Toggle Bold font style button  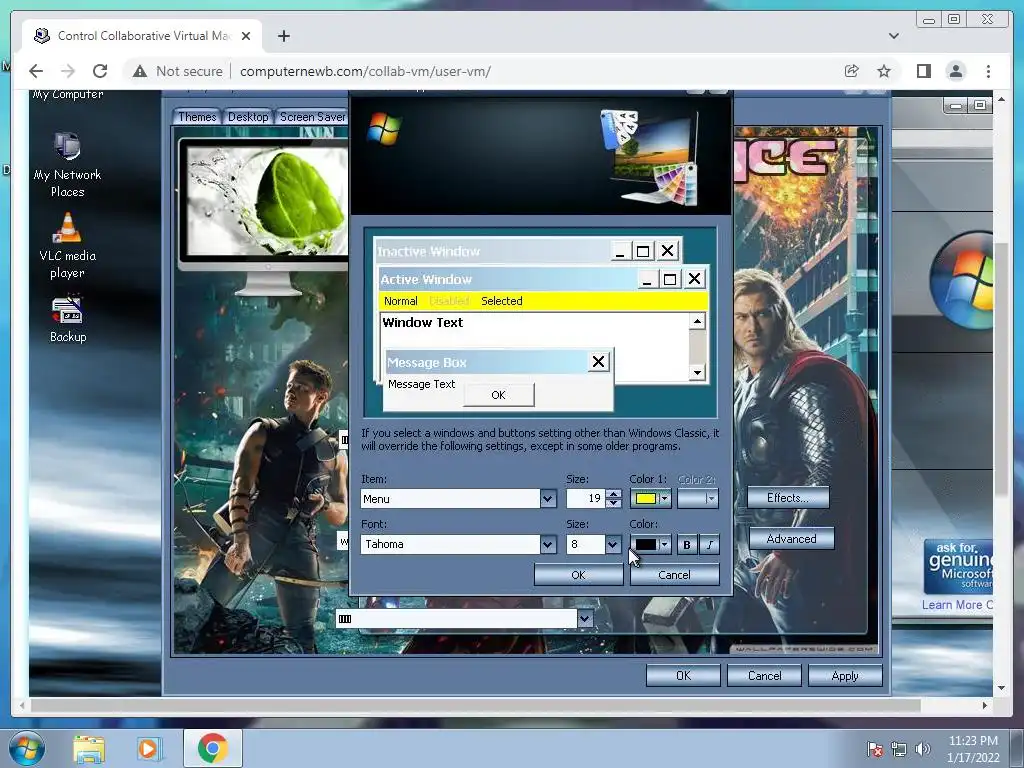click(686, 545)
